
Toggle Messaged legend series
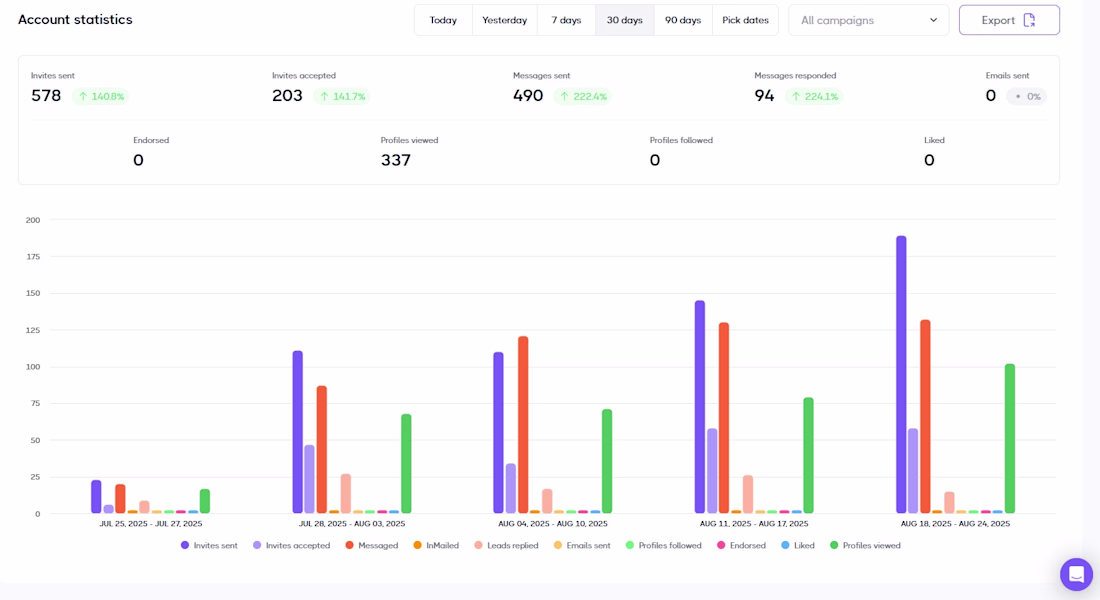[x=371, y=545]
